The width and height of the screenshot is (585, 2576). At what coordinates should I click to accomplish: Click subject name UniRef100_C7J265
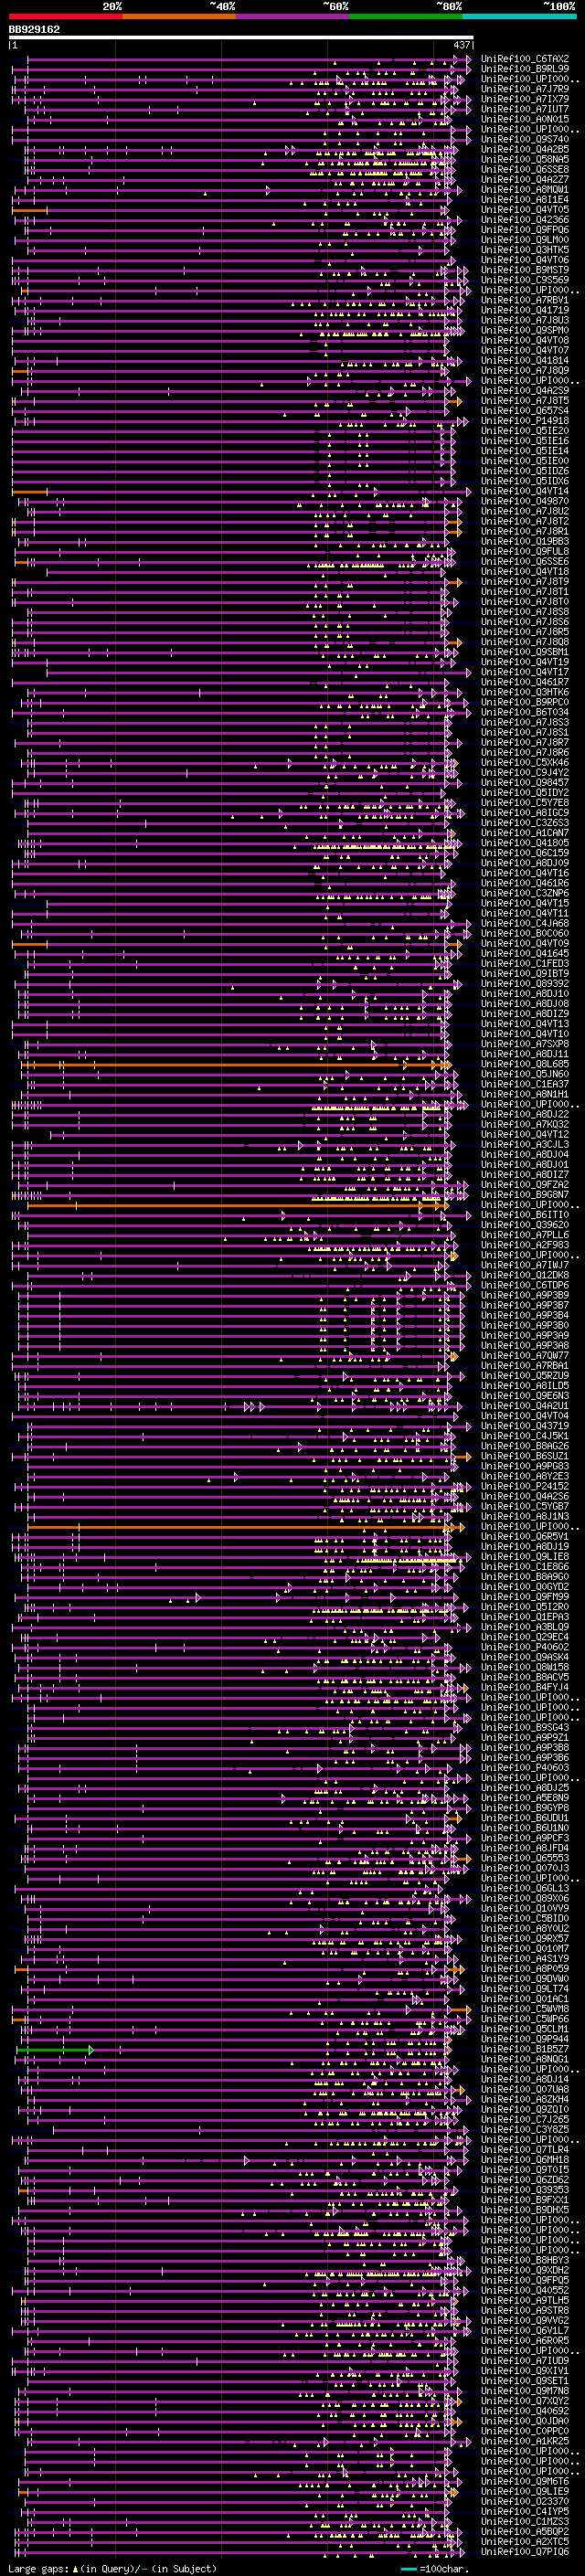tap(525, 2120)
